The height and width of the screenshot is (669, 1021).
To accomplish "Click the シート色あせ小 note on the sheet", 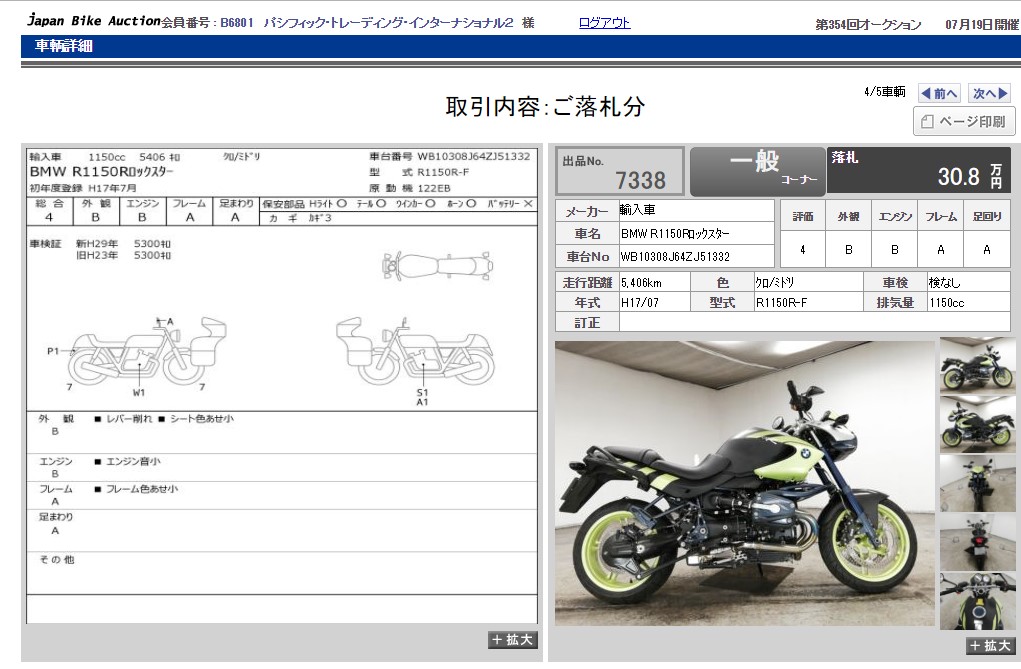I will coord(202,419).
